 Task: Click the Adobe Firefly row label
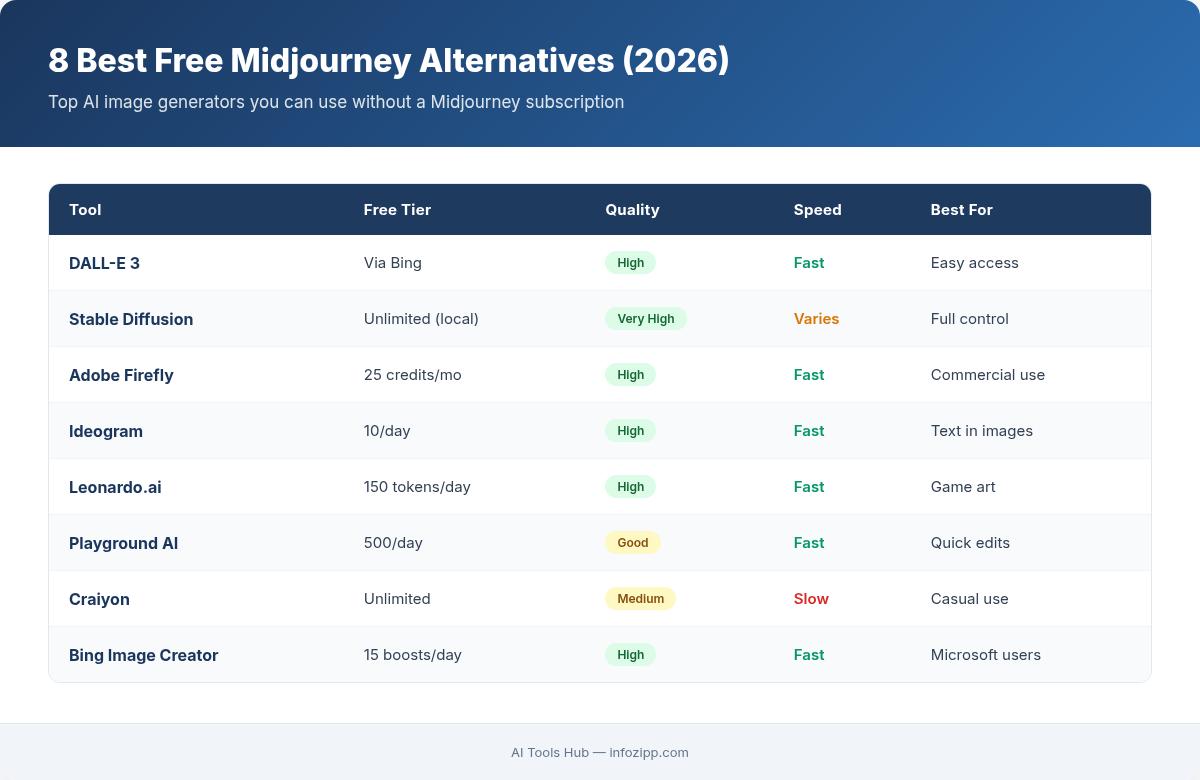121,374
